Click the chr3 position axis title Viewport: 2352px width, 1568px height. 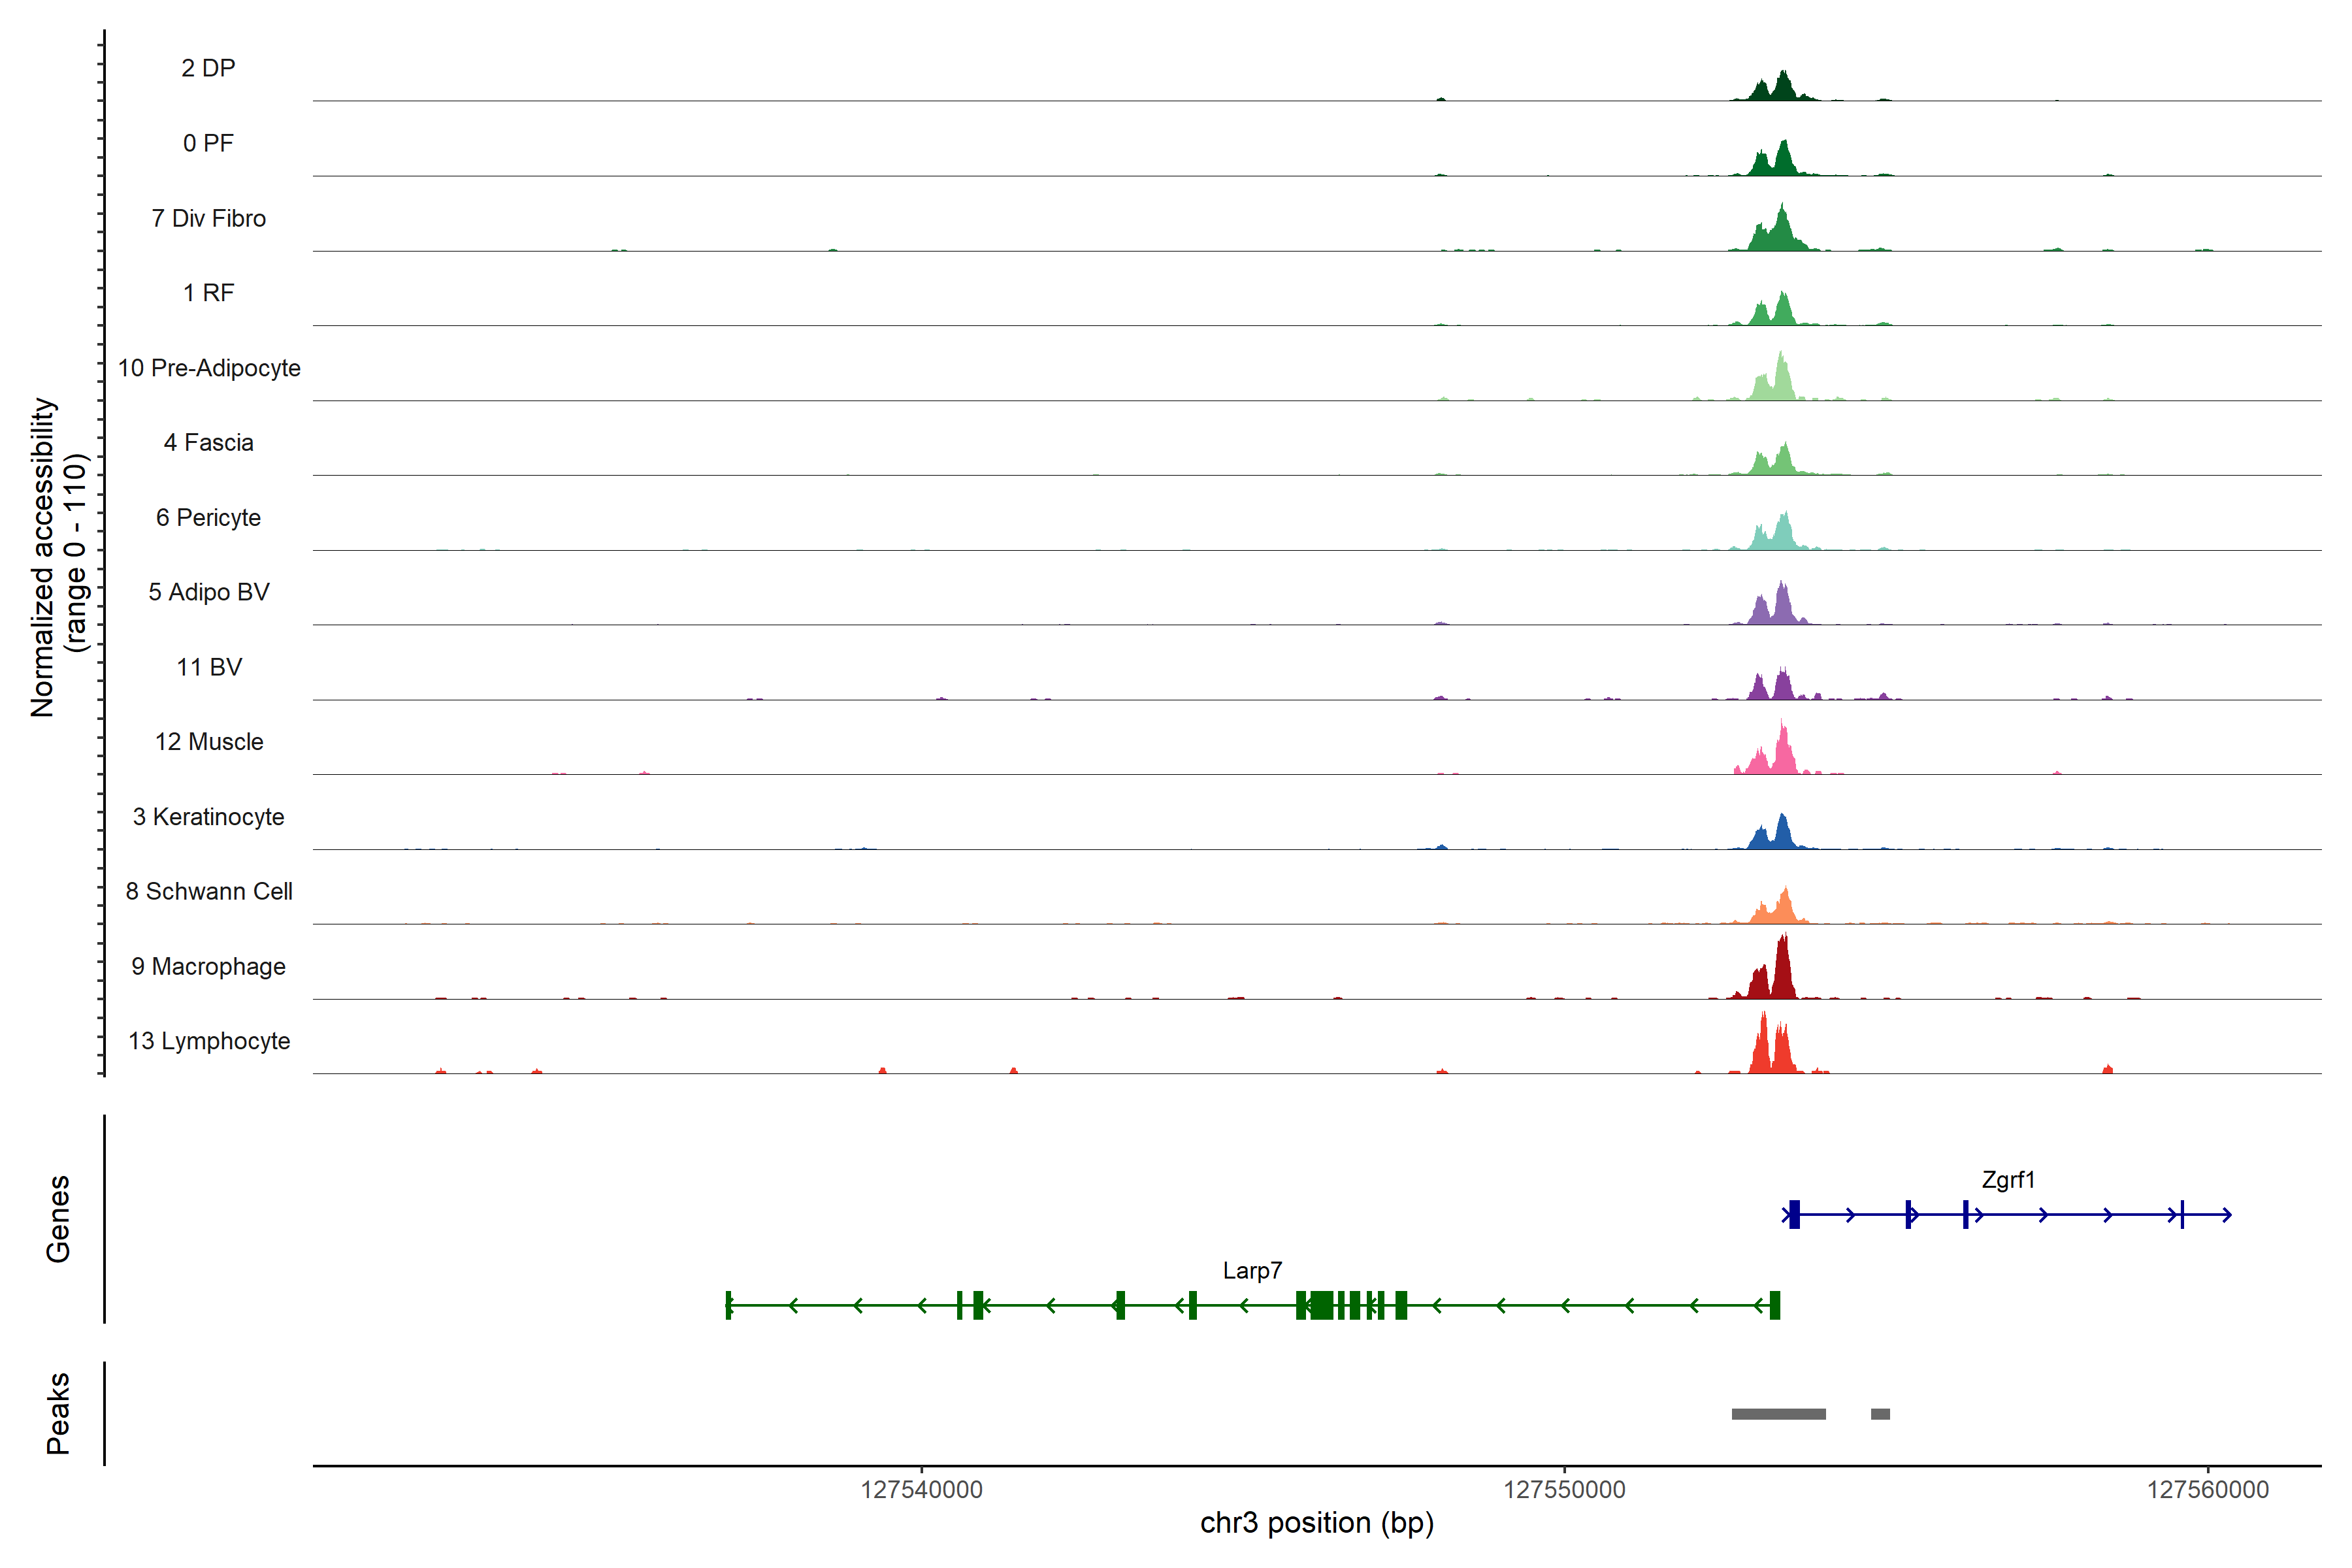coord(1317,1523)
